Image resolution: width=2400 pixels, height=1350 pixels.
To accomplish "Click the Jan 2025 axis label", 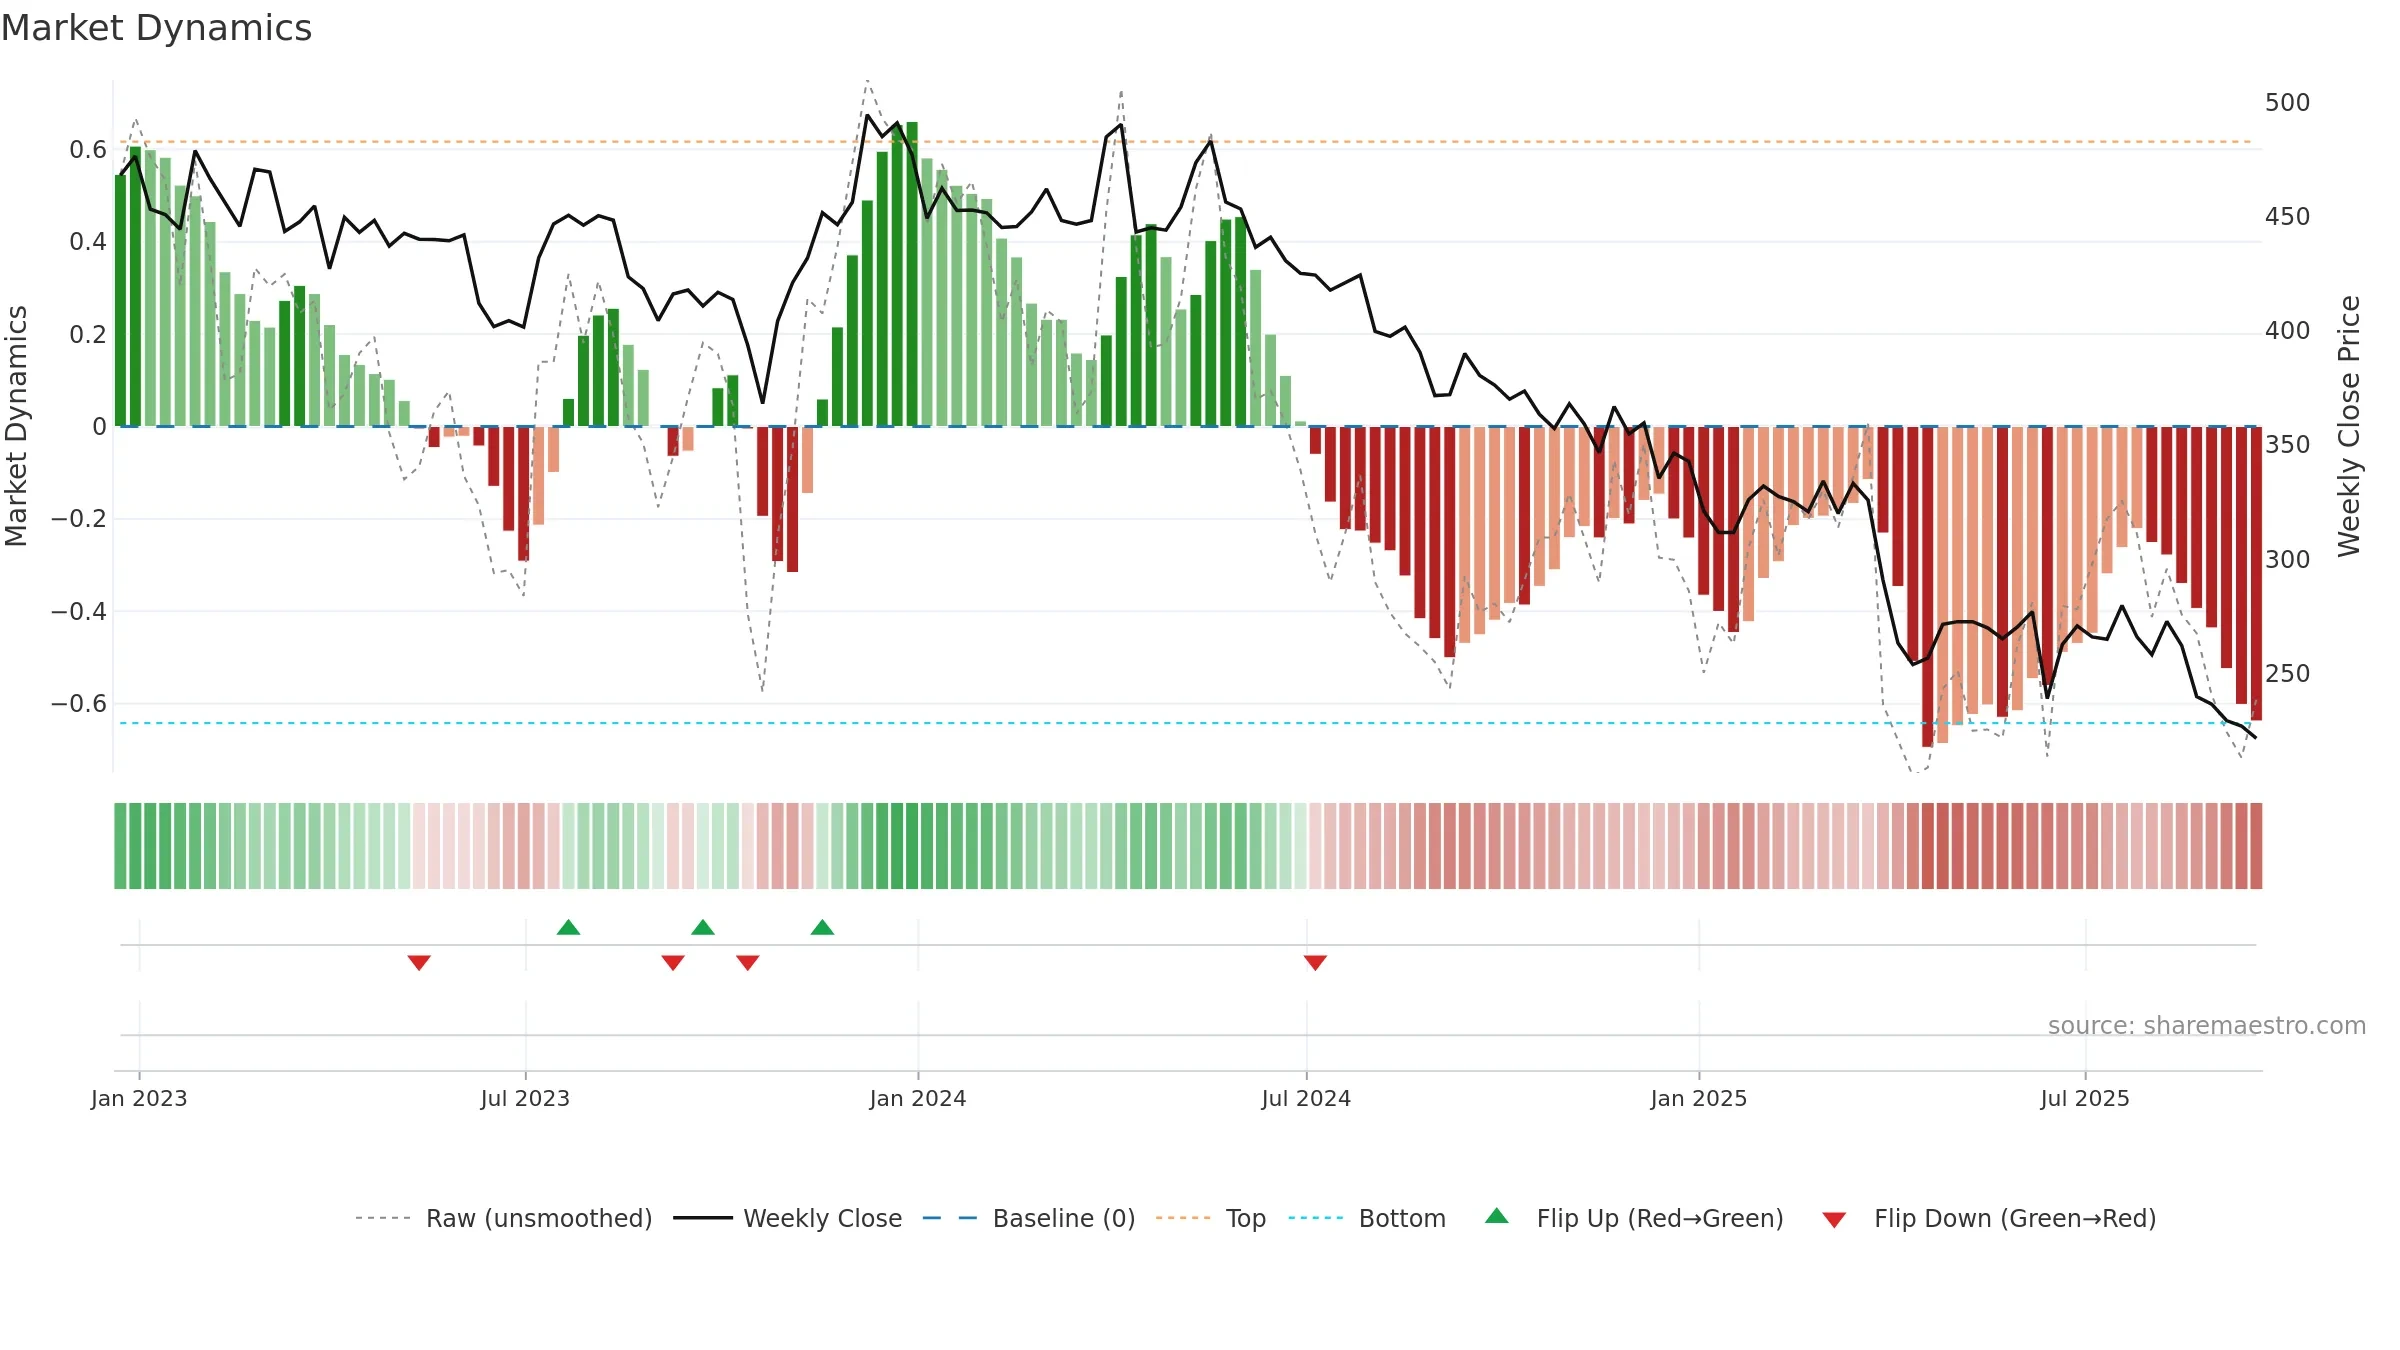I will point(1699,1098).
